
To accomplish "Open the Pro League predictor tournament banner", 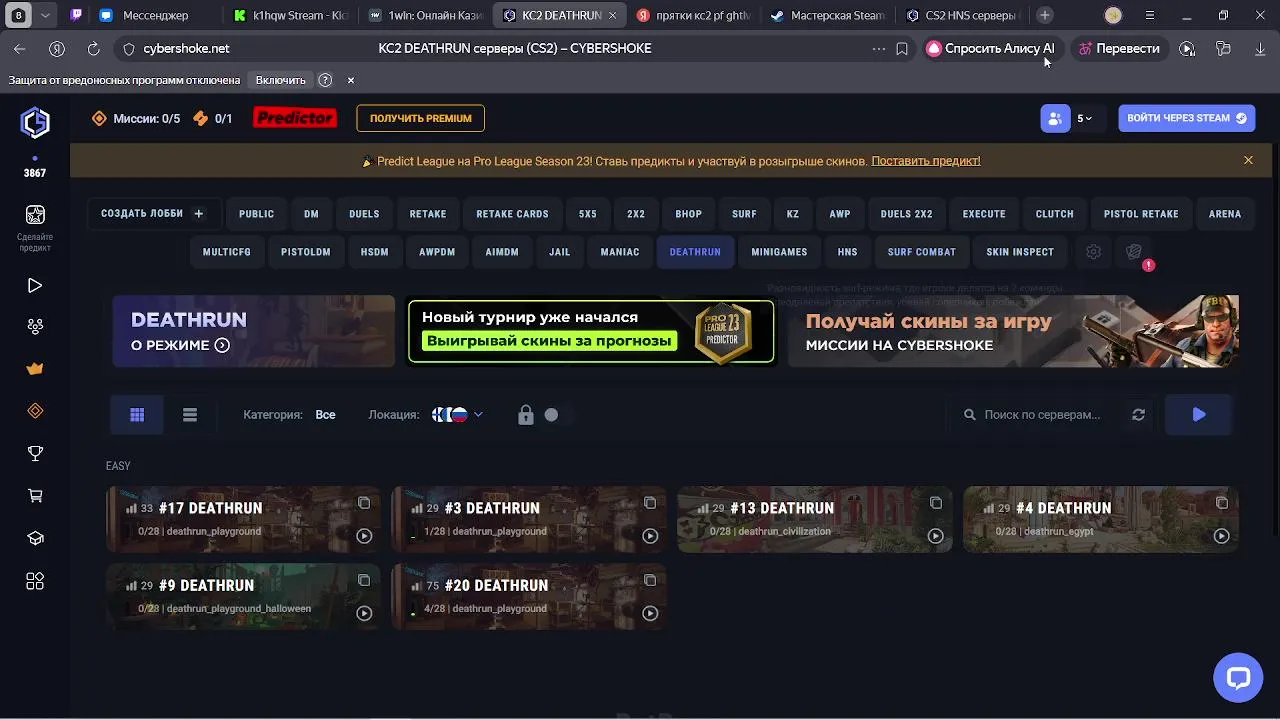I will pyautogui.click(x=591, y=331).
